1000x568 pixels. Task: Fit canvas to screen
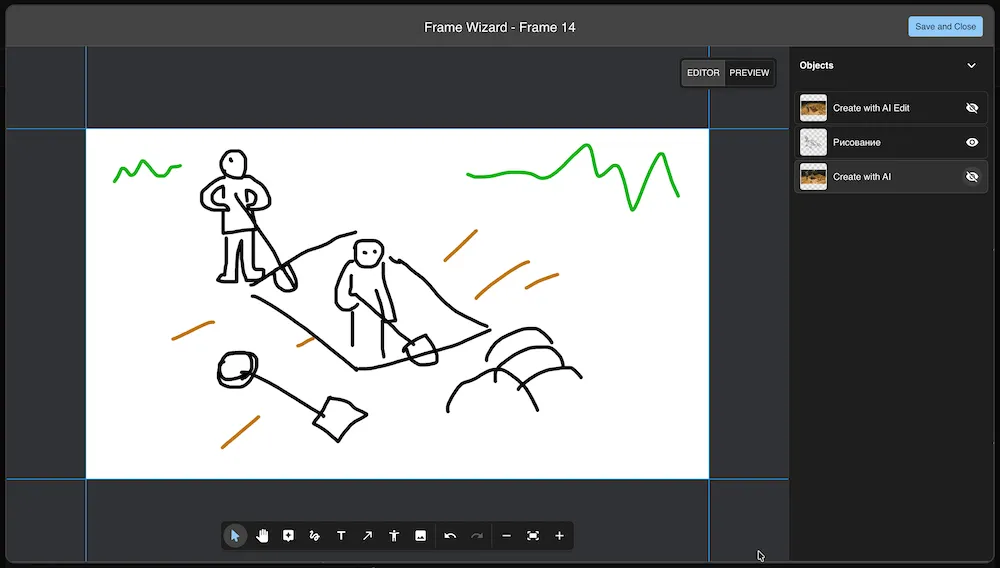click(x=533, y=536)
